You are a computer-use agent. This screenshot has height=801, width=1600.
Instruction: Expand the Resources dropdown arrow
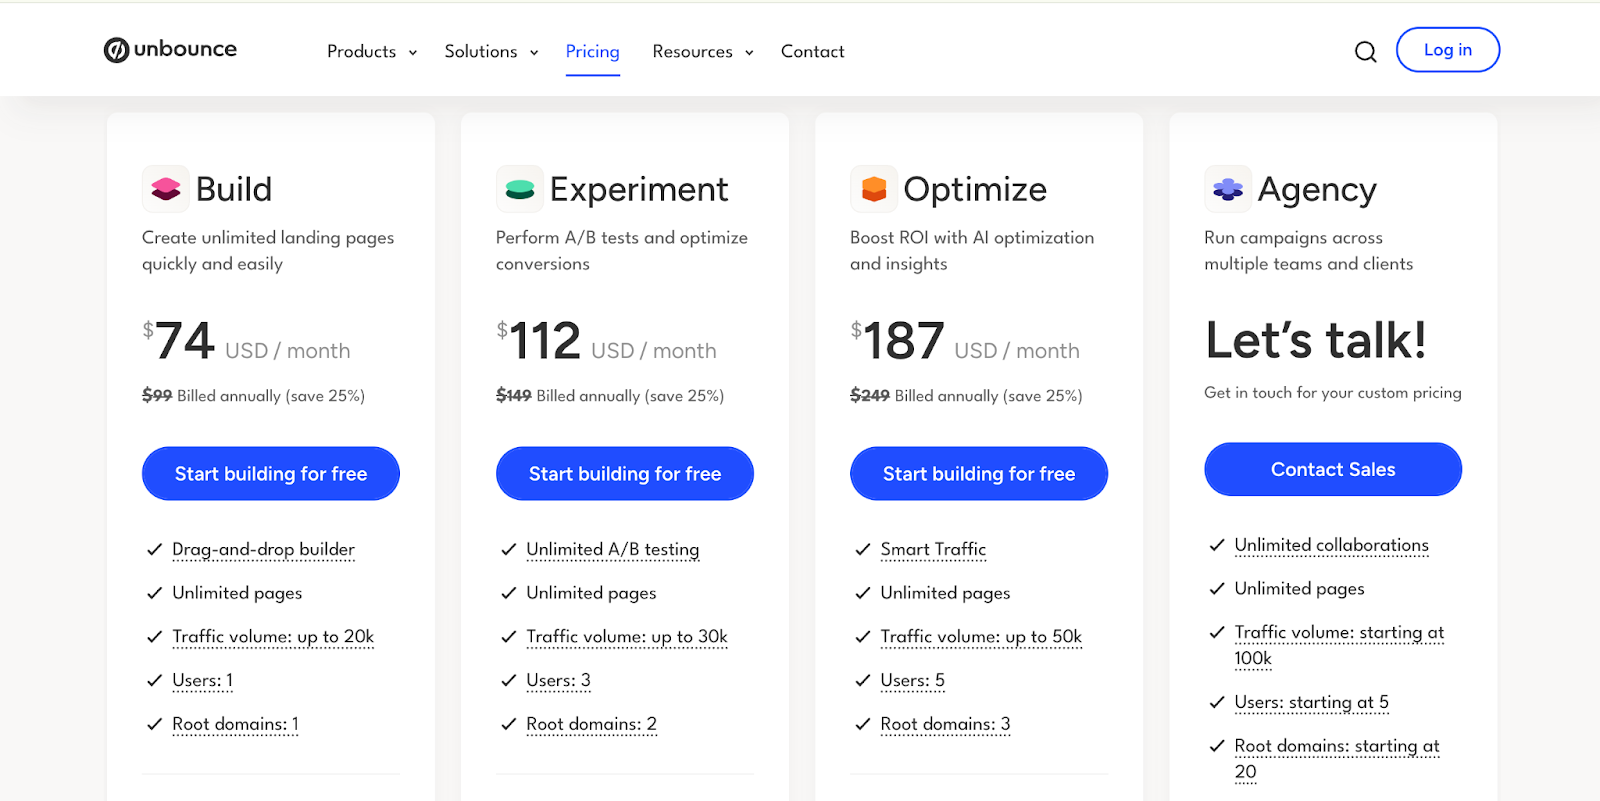[x=749, y=53]
